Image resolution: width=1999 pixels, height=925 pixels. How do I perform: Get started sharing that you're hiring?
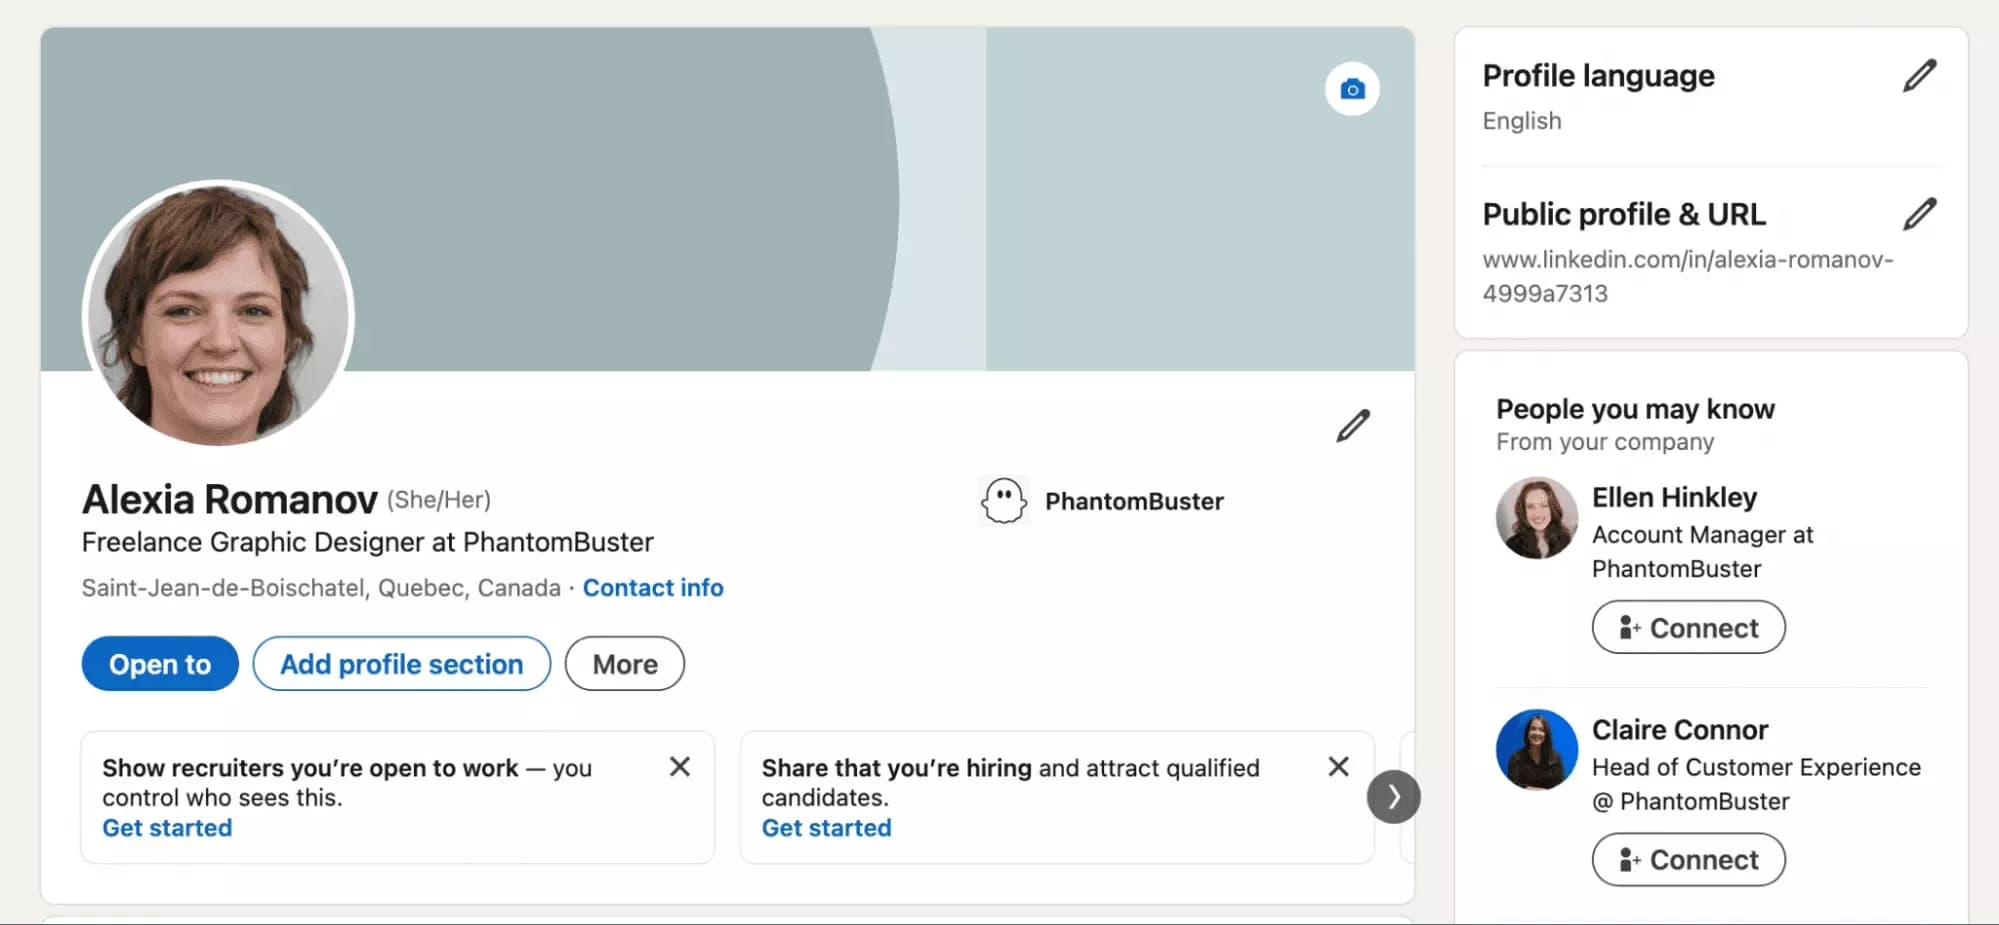[x=826, y=827]
